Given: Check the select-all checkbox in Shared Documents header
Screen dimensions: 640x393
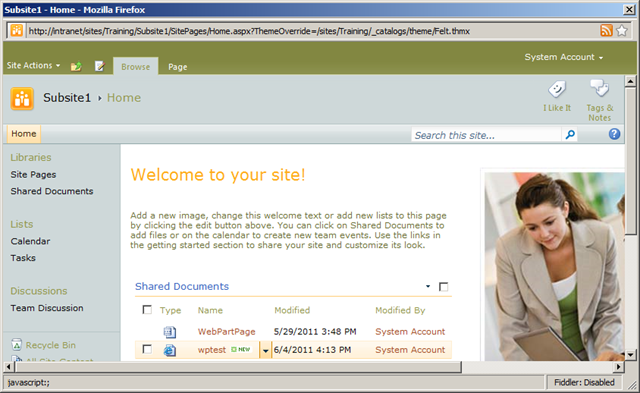Looking at the screenshot, I should tap(147, 310).
